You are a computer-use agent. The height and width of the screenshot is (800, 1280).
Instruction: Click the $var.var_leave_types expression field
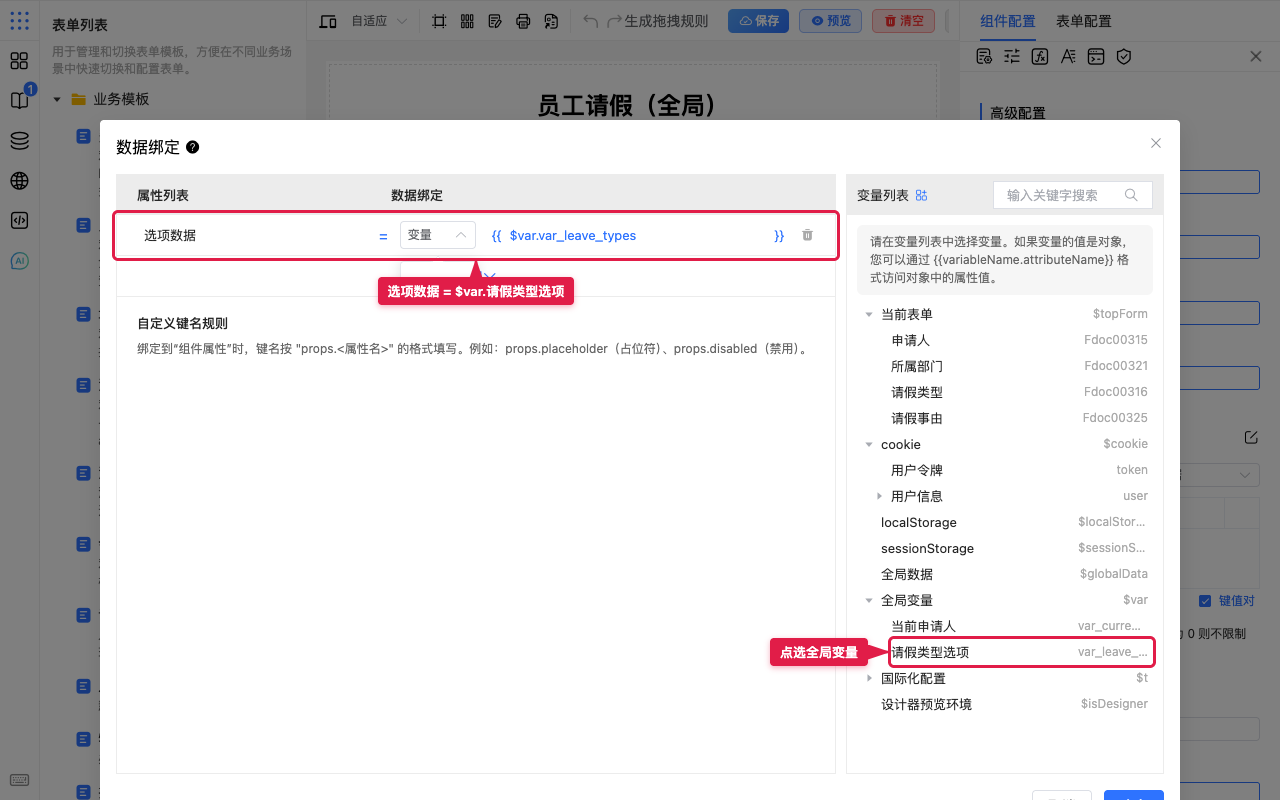click(x=638, y=235)
